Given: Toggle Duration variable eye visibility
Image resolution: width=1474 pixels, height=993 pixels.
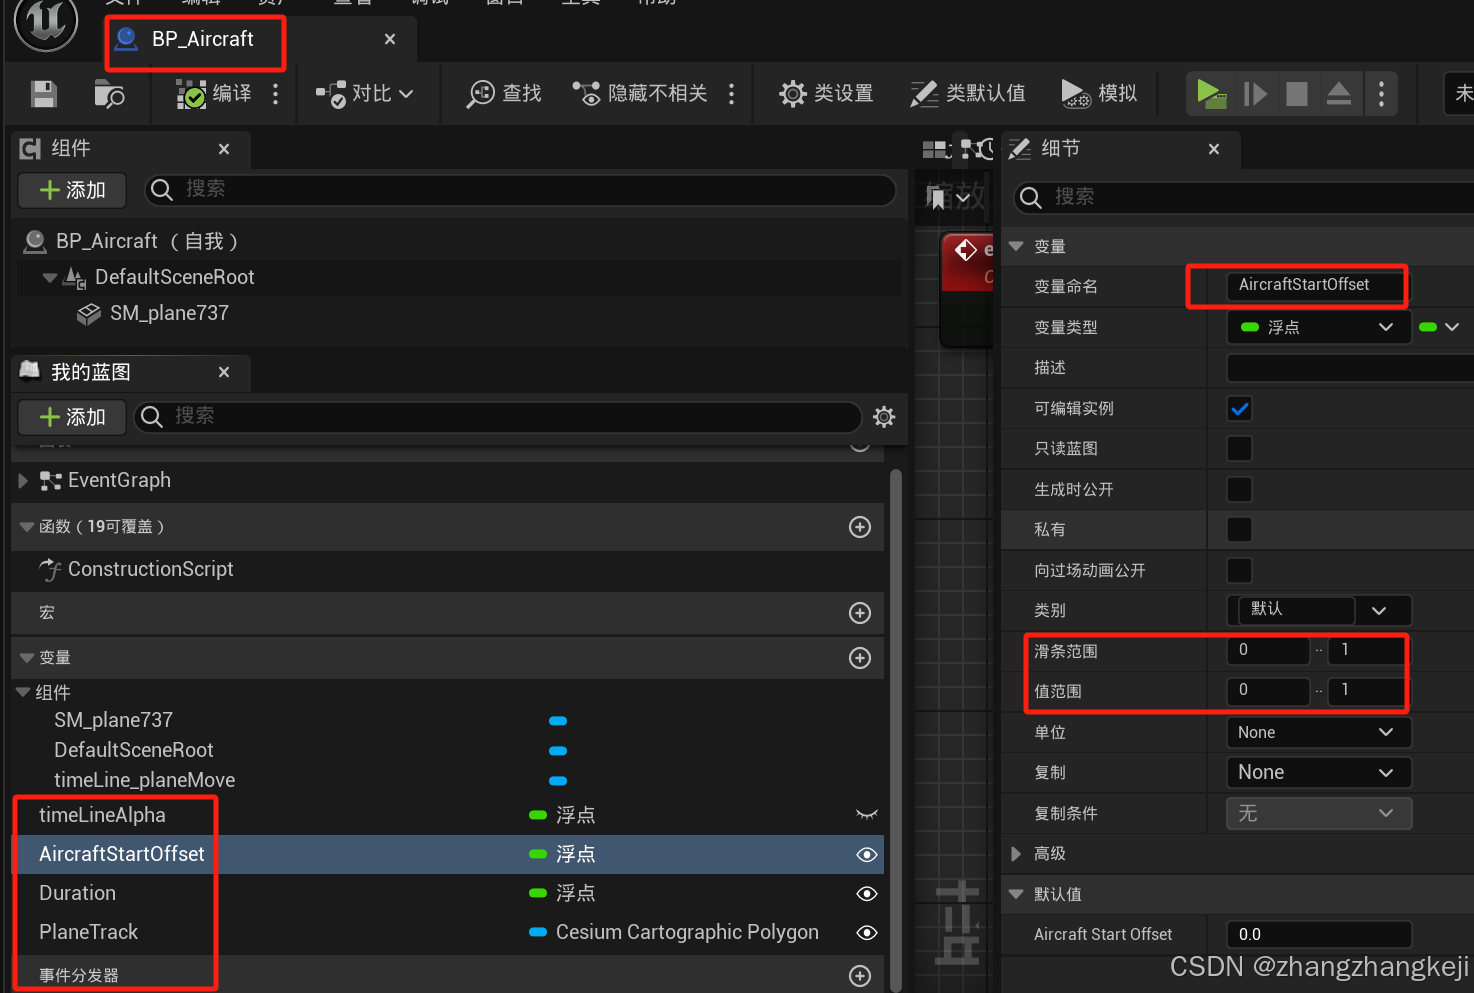Looking at the screenshot, I should coord(867,894).
